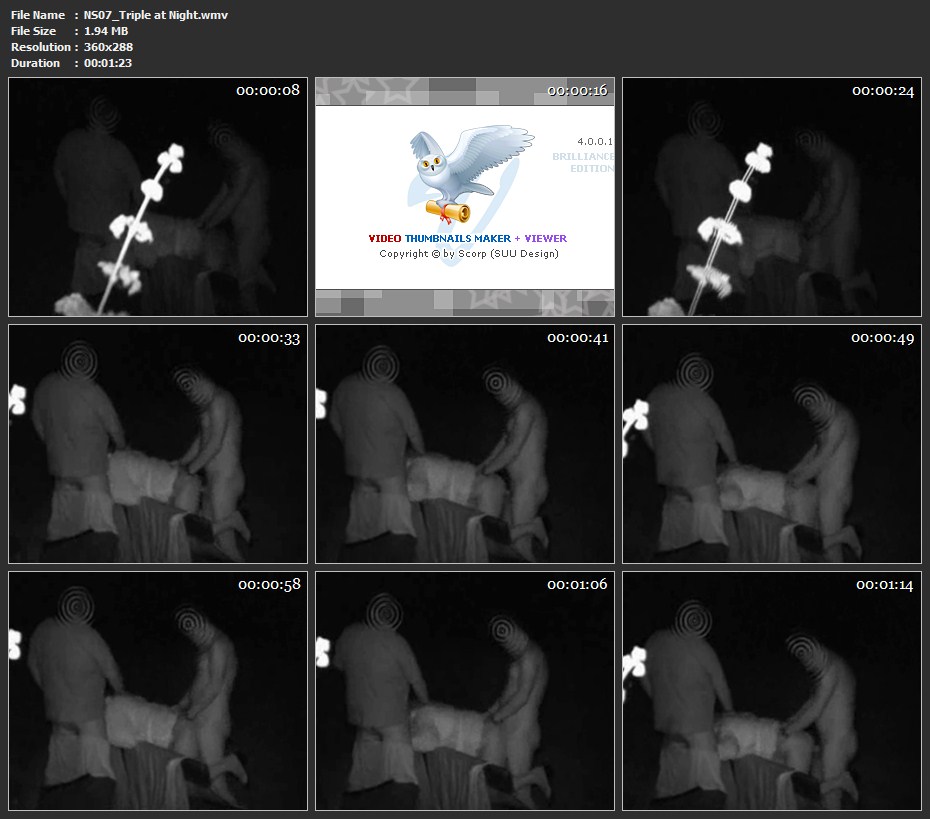Viewport: 930px width, 819px height.
Task: Click the 00:00:08 timestamp label
Action: click(x=267, y=91)
